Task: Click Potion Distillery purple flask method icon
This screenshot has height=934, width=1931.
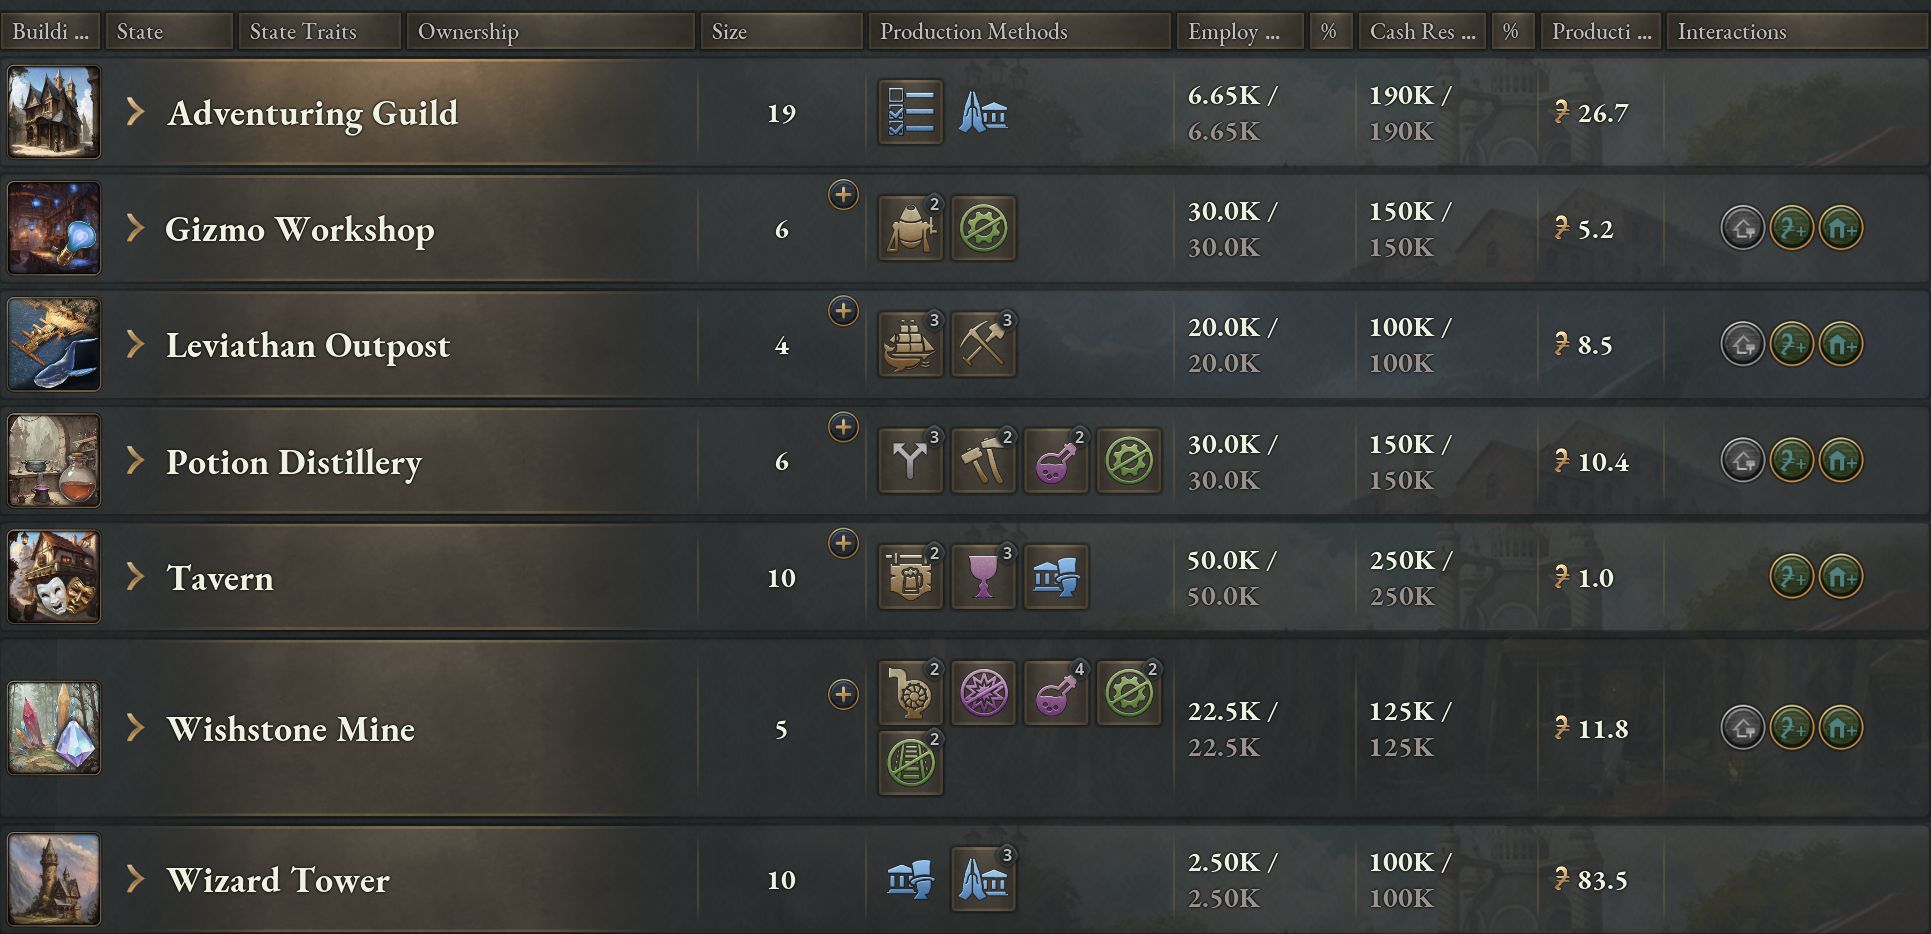Action: [x=1056, y=461]
